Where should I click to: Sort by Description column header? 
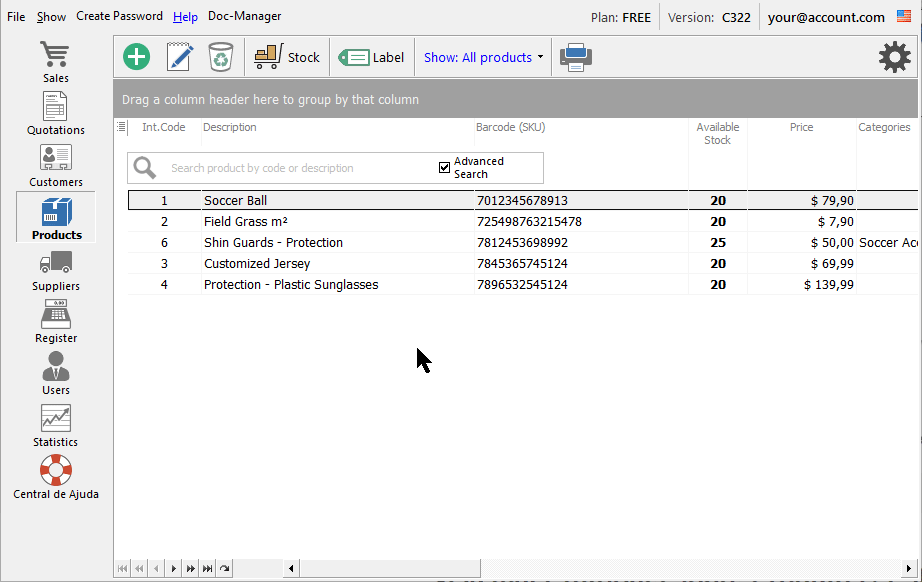[230, 127]
